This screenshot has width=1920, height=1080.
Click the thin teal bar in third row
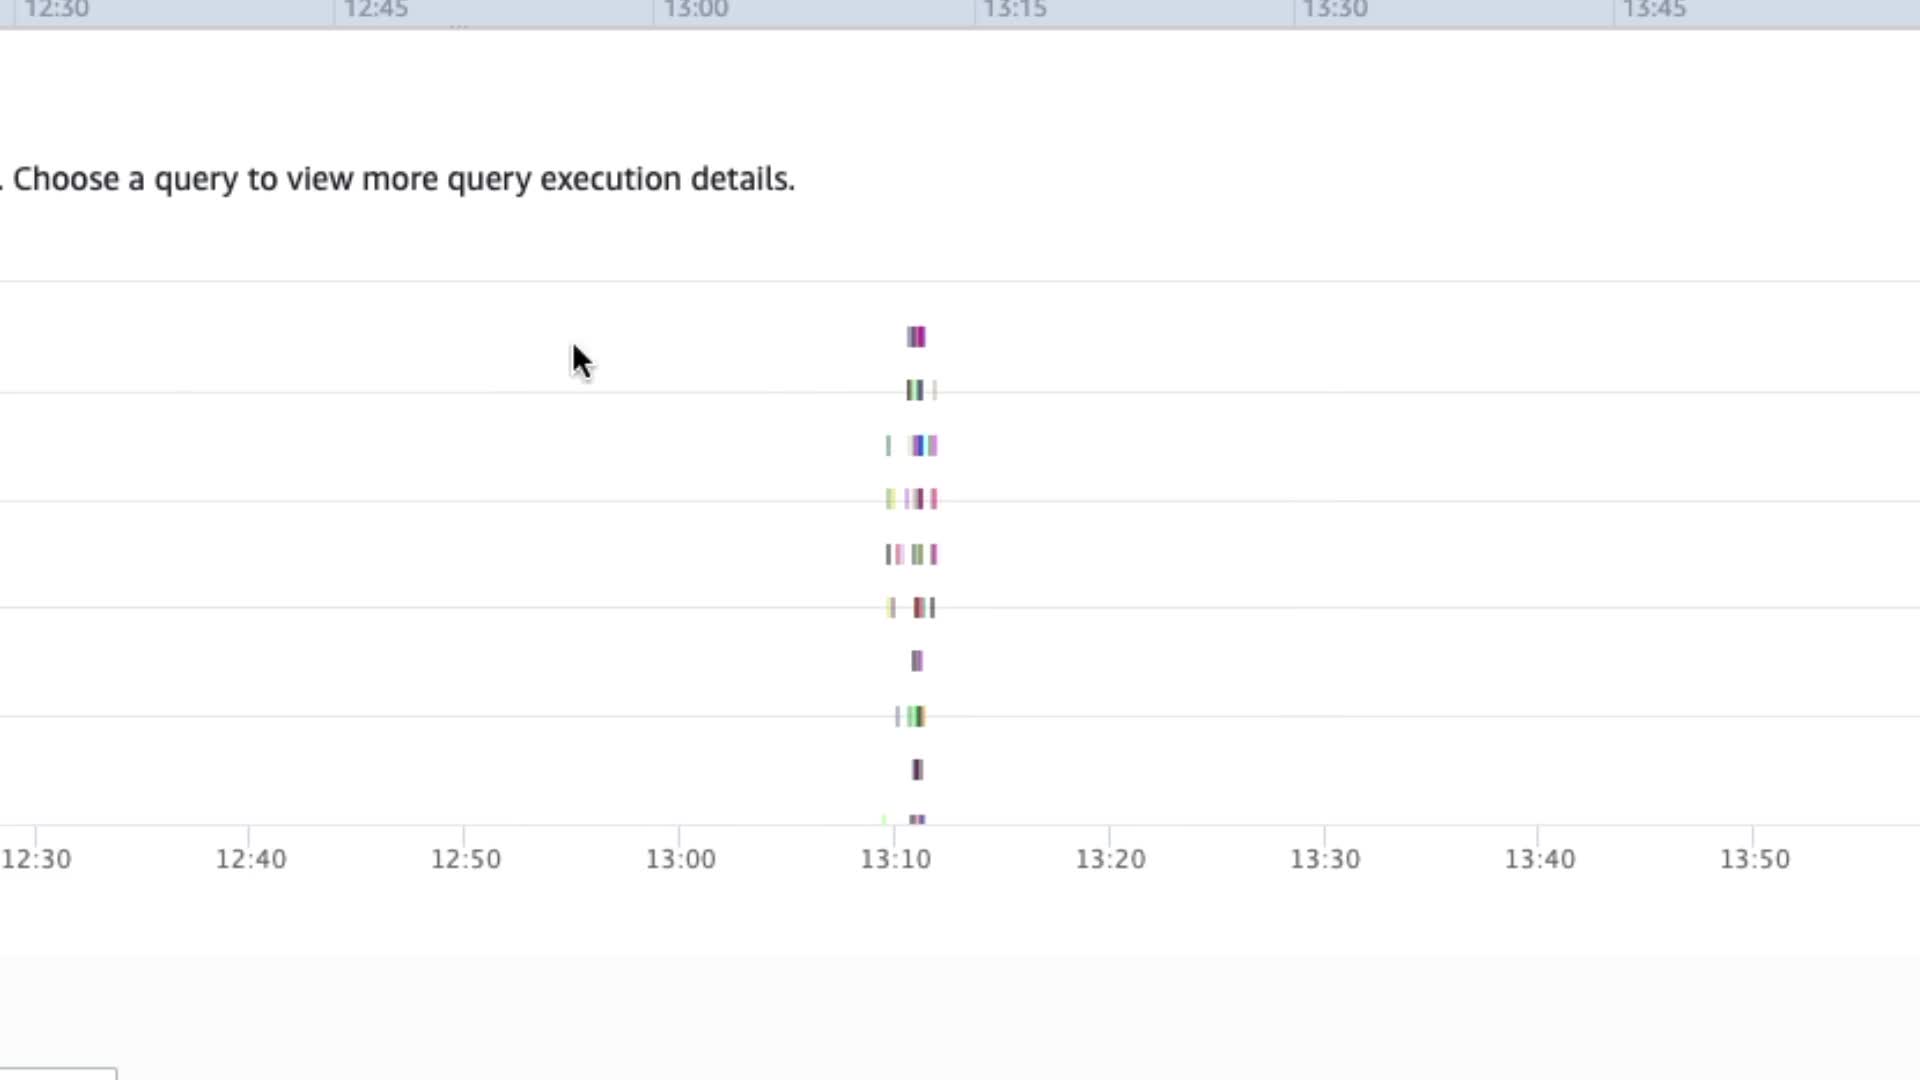click(888, 446)
